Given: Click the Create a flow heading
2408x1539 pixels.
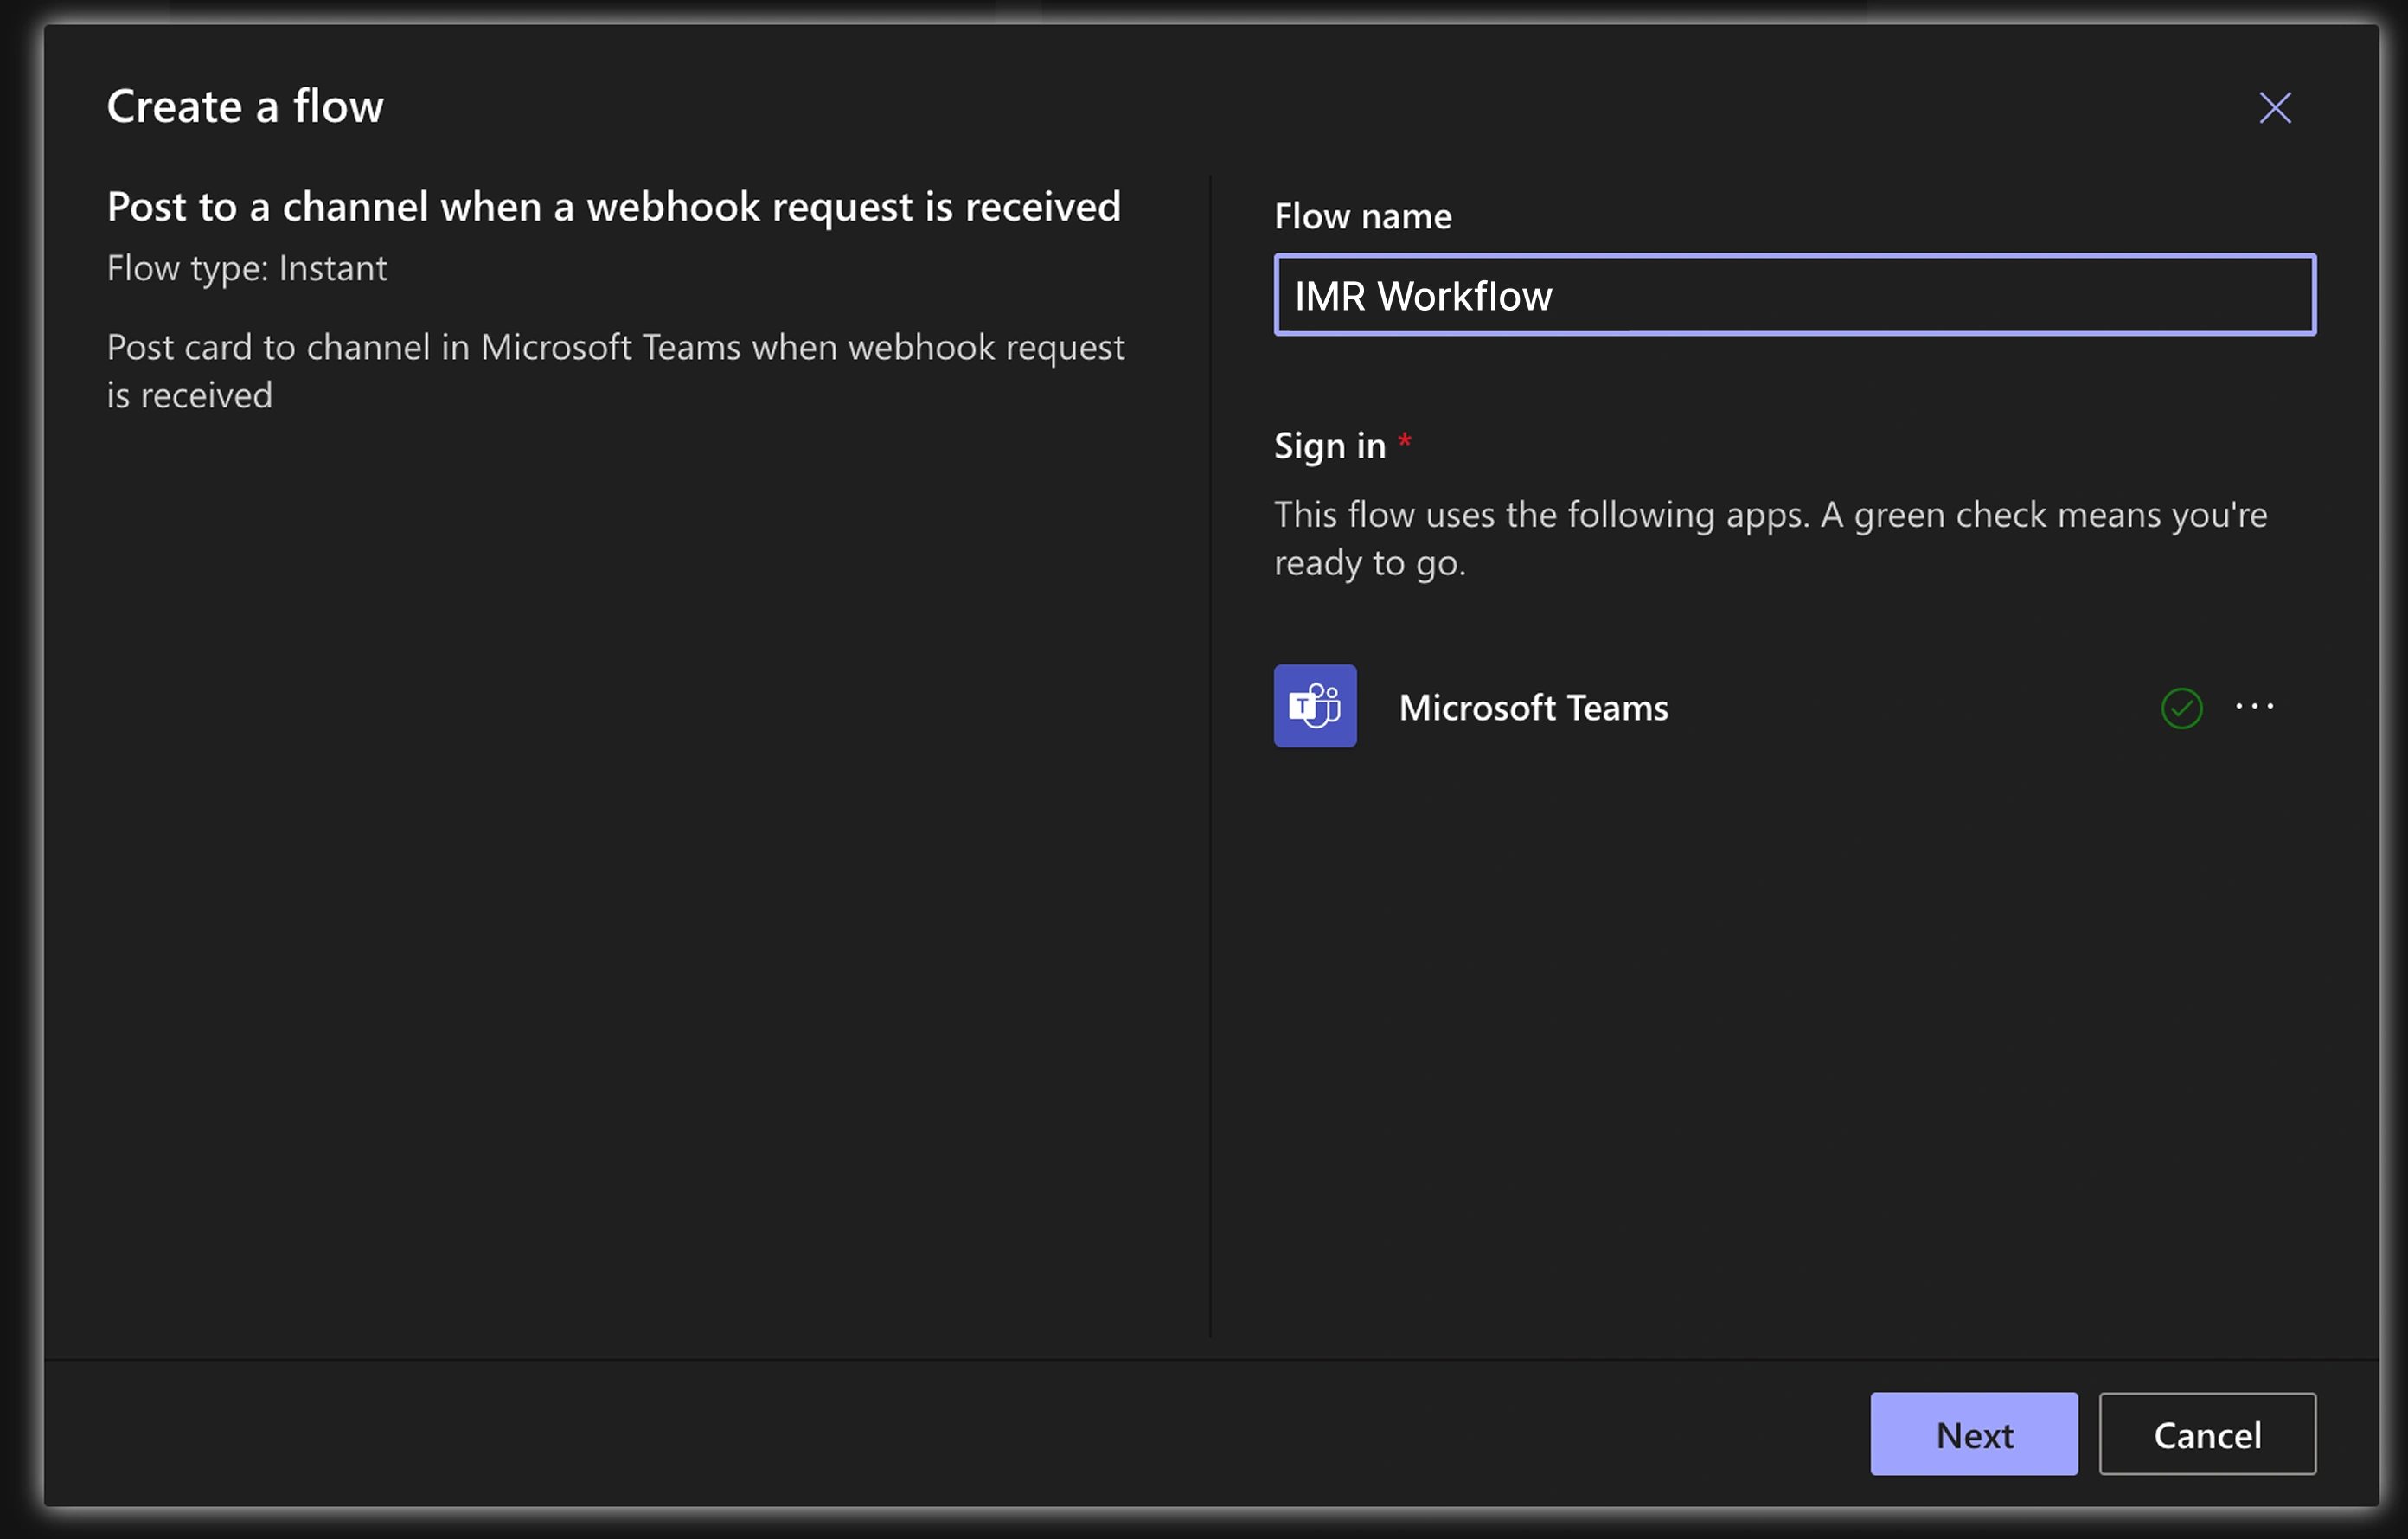Looking at the screenshot, I should tap(244, 106).
